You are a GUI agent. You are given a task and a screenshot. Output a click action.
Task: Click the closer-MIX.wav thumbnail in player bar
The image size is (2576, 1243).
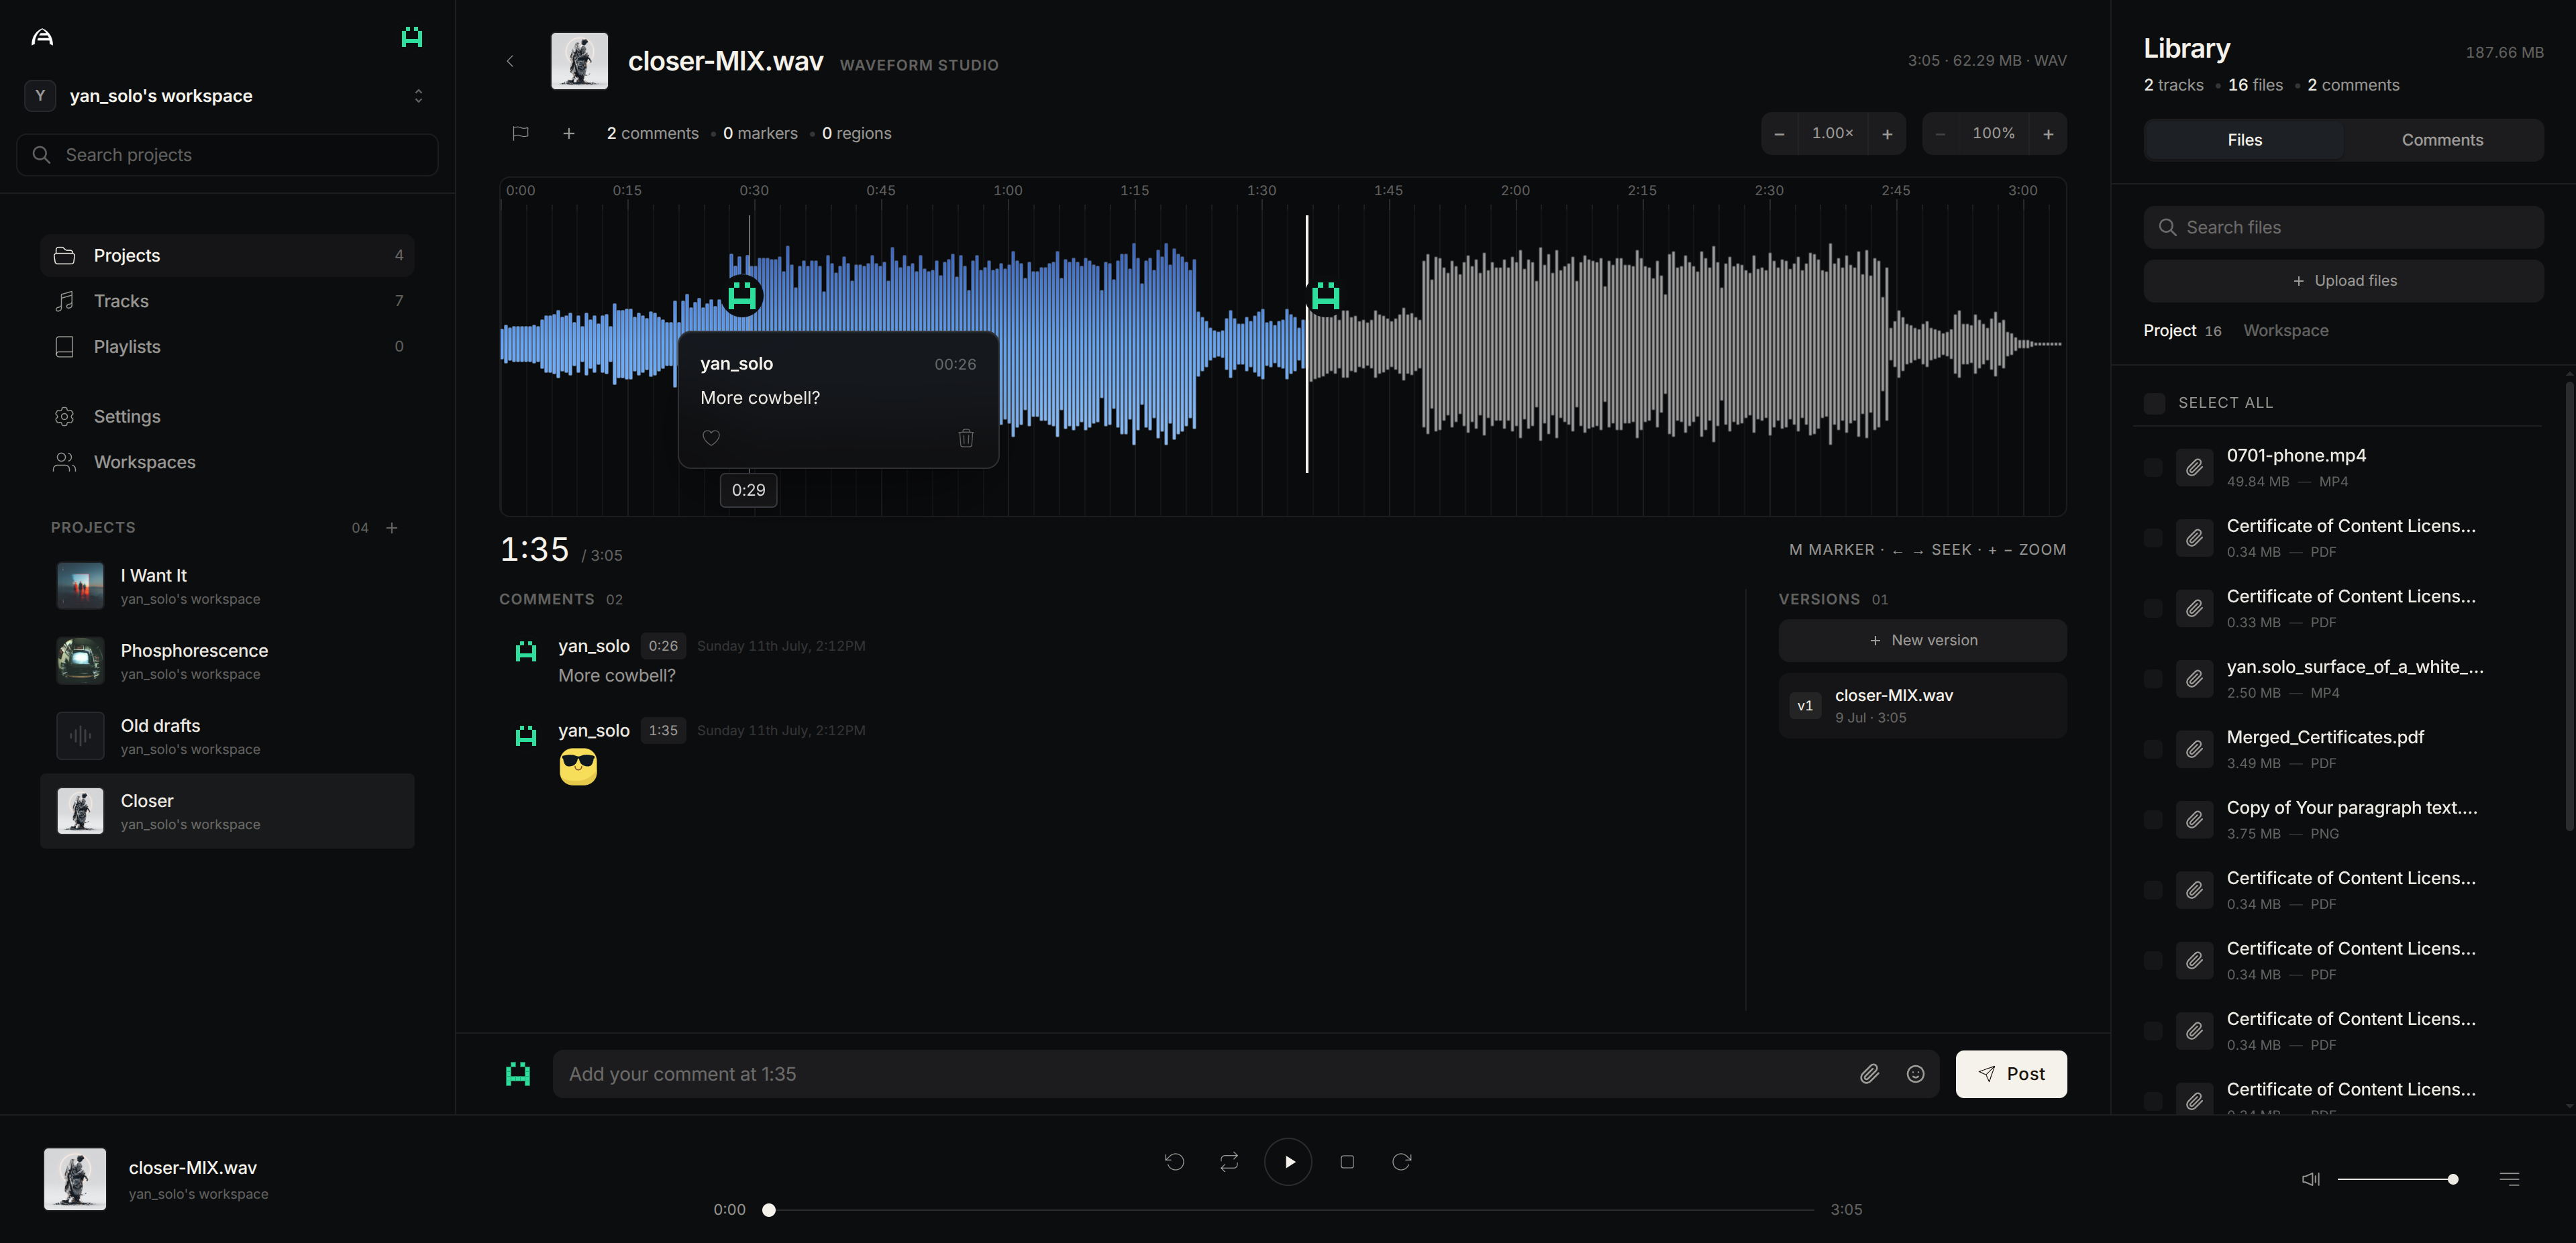point(75,1179)
